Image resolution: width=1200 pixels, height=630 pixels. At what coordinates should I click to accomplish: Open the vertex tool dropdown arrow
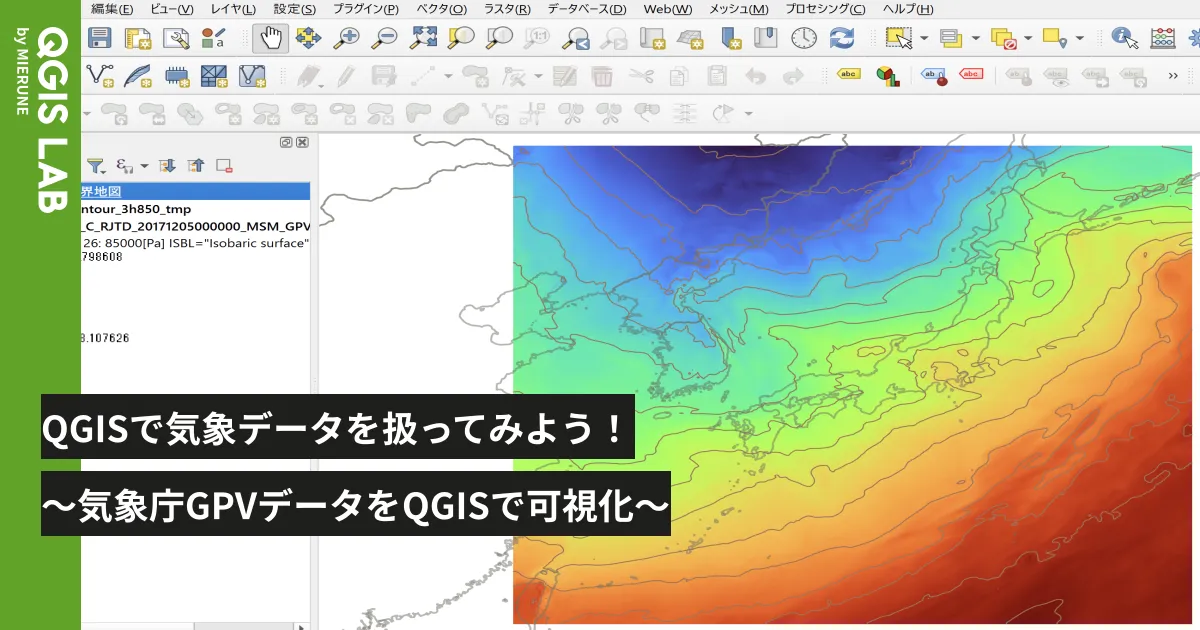(x=537, y=75)
